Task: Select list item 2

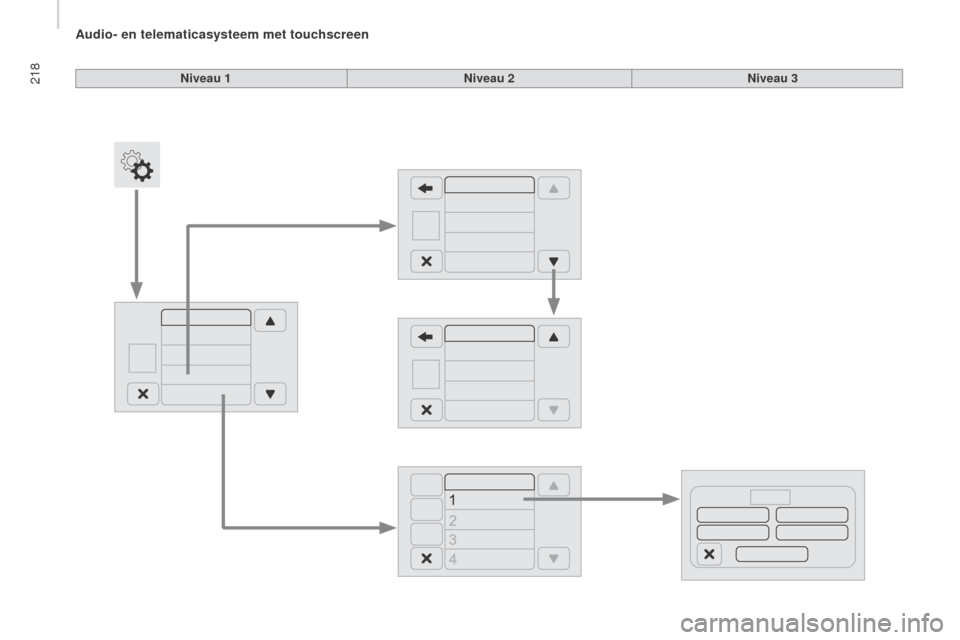Action: [x=489, y=520]
